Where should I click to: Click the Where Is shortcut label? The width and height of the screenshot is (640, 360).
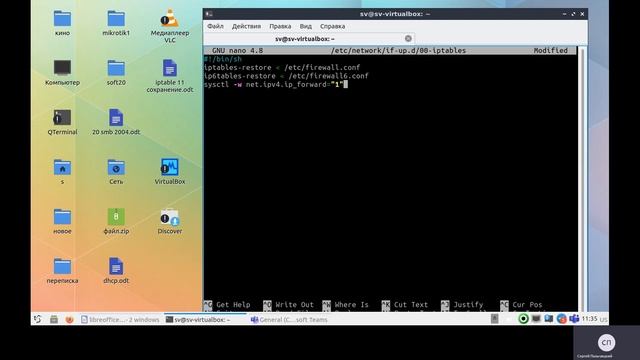[351, 304]
